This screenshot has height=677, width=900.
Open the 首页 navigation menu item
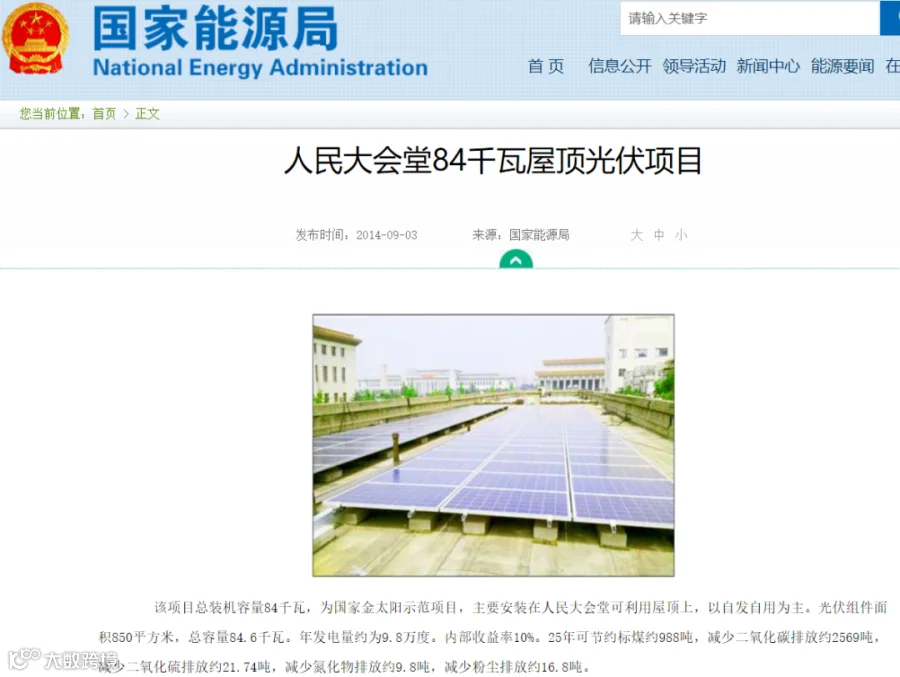tap(546, 66)
